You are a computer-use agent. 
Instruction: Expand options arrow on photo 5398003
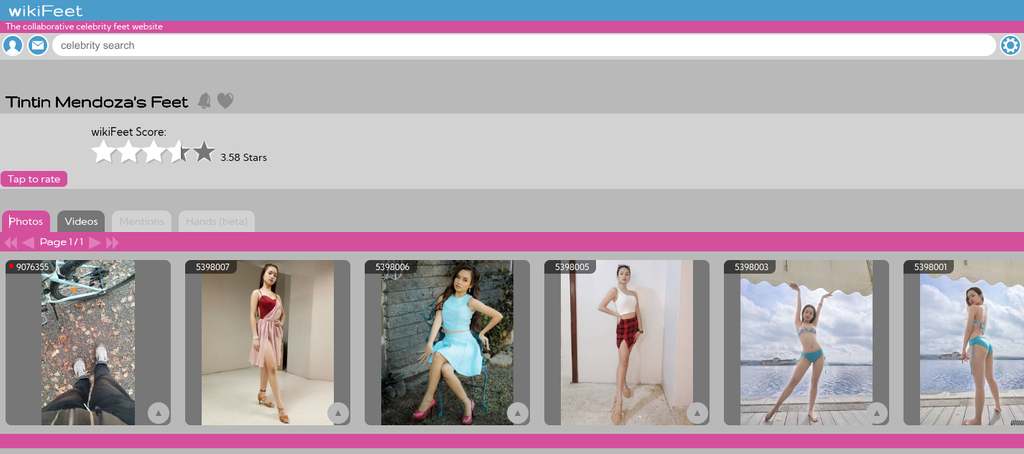point(876,413)
